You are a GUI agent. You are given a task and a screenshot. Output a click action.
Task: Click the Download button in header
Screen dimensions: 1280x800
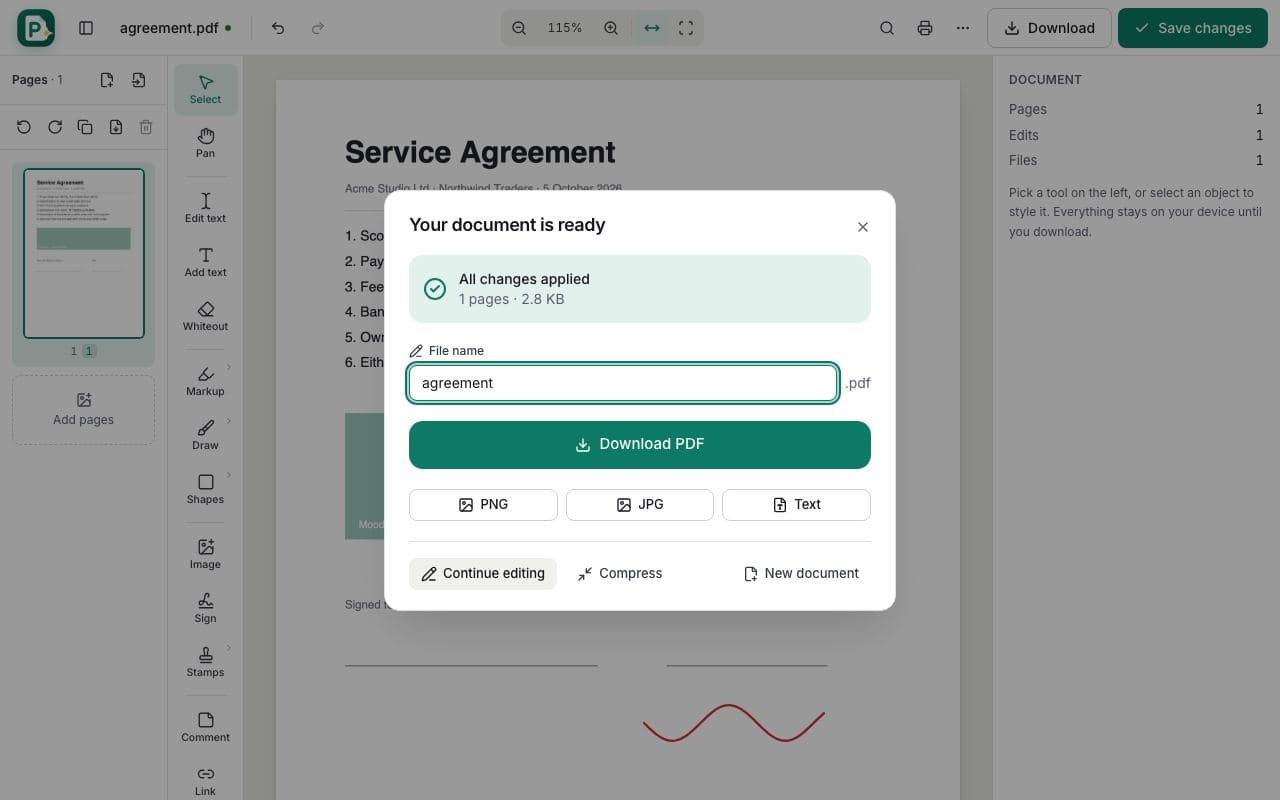(x=1049, y=28)
